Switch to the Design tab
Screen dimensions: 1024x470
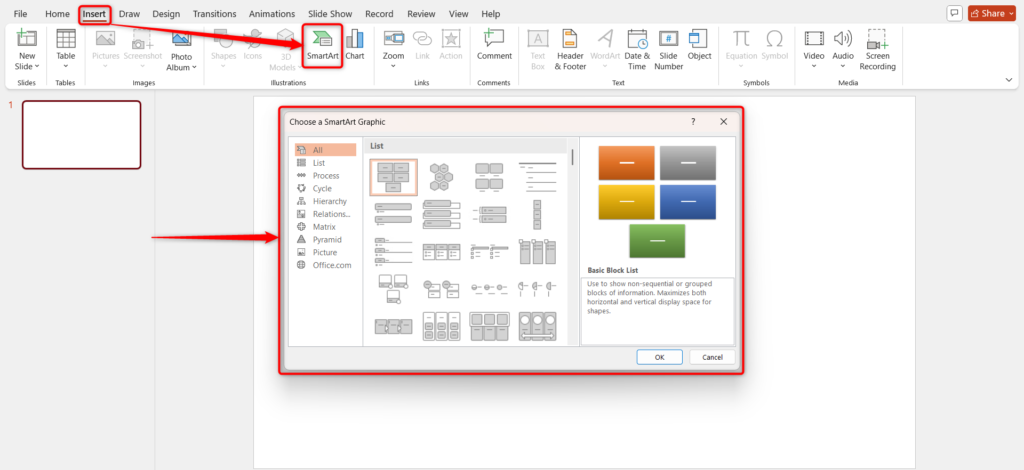click(167, 14)
